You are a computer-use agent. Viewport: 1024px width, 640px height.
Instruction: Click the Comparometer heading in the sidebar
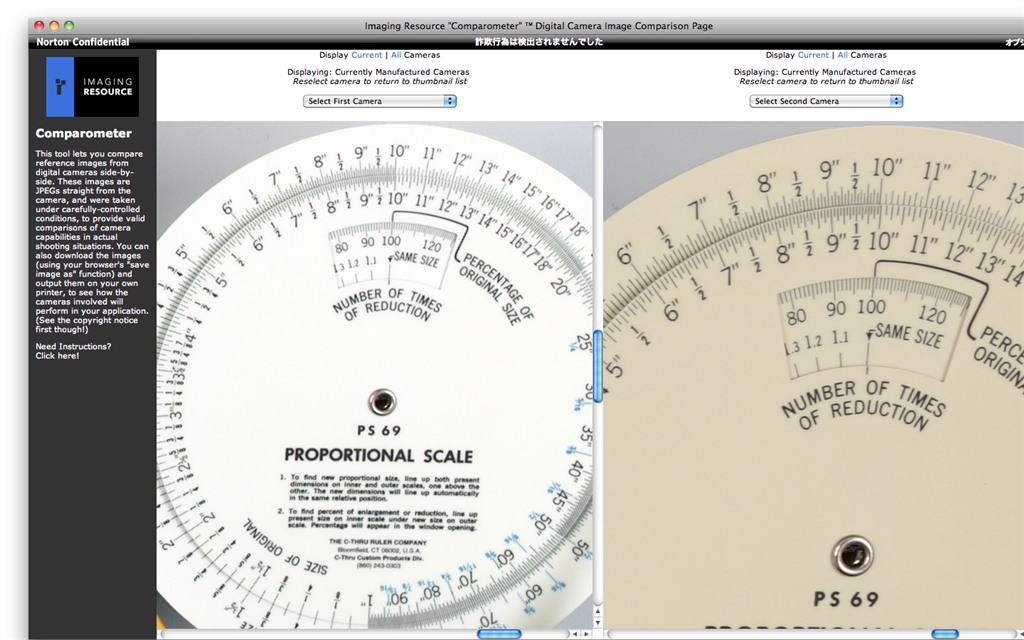pos(84,133)
